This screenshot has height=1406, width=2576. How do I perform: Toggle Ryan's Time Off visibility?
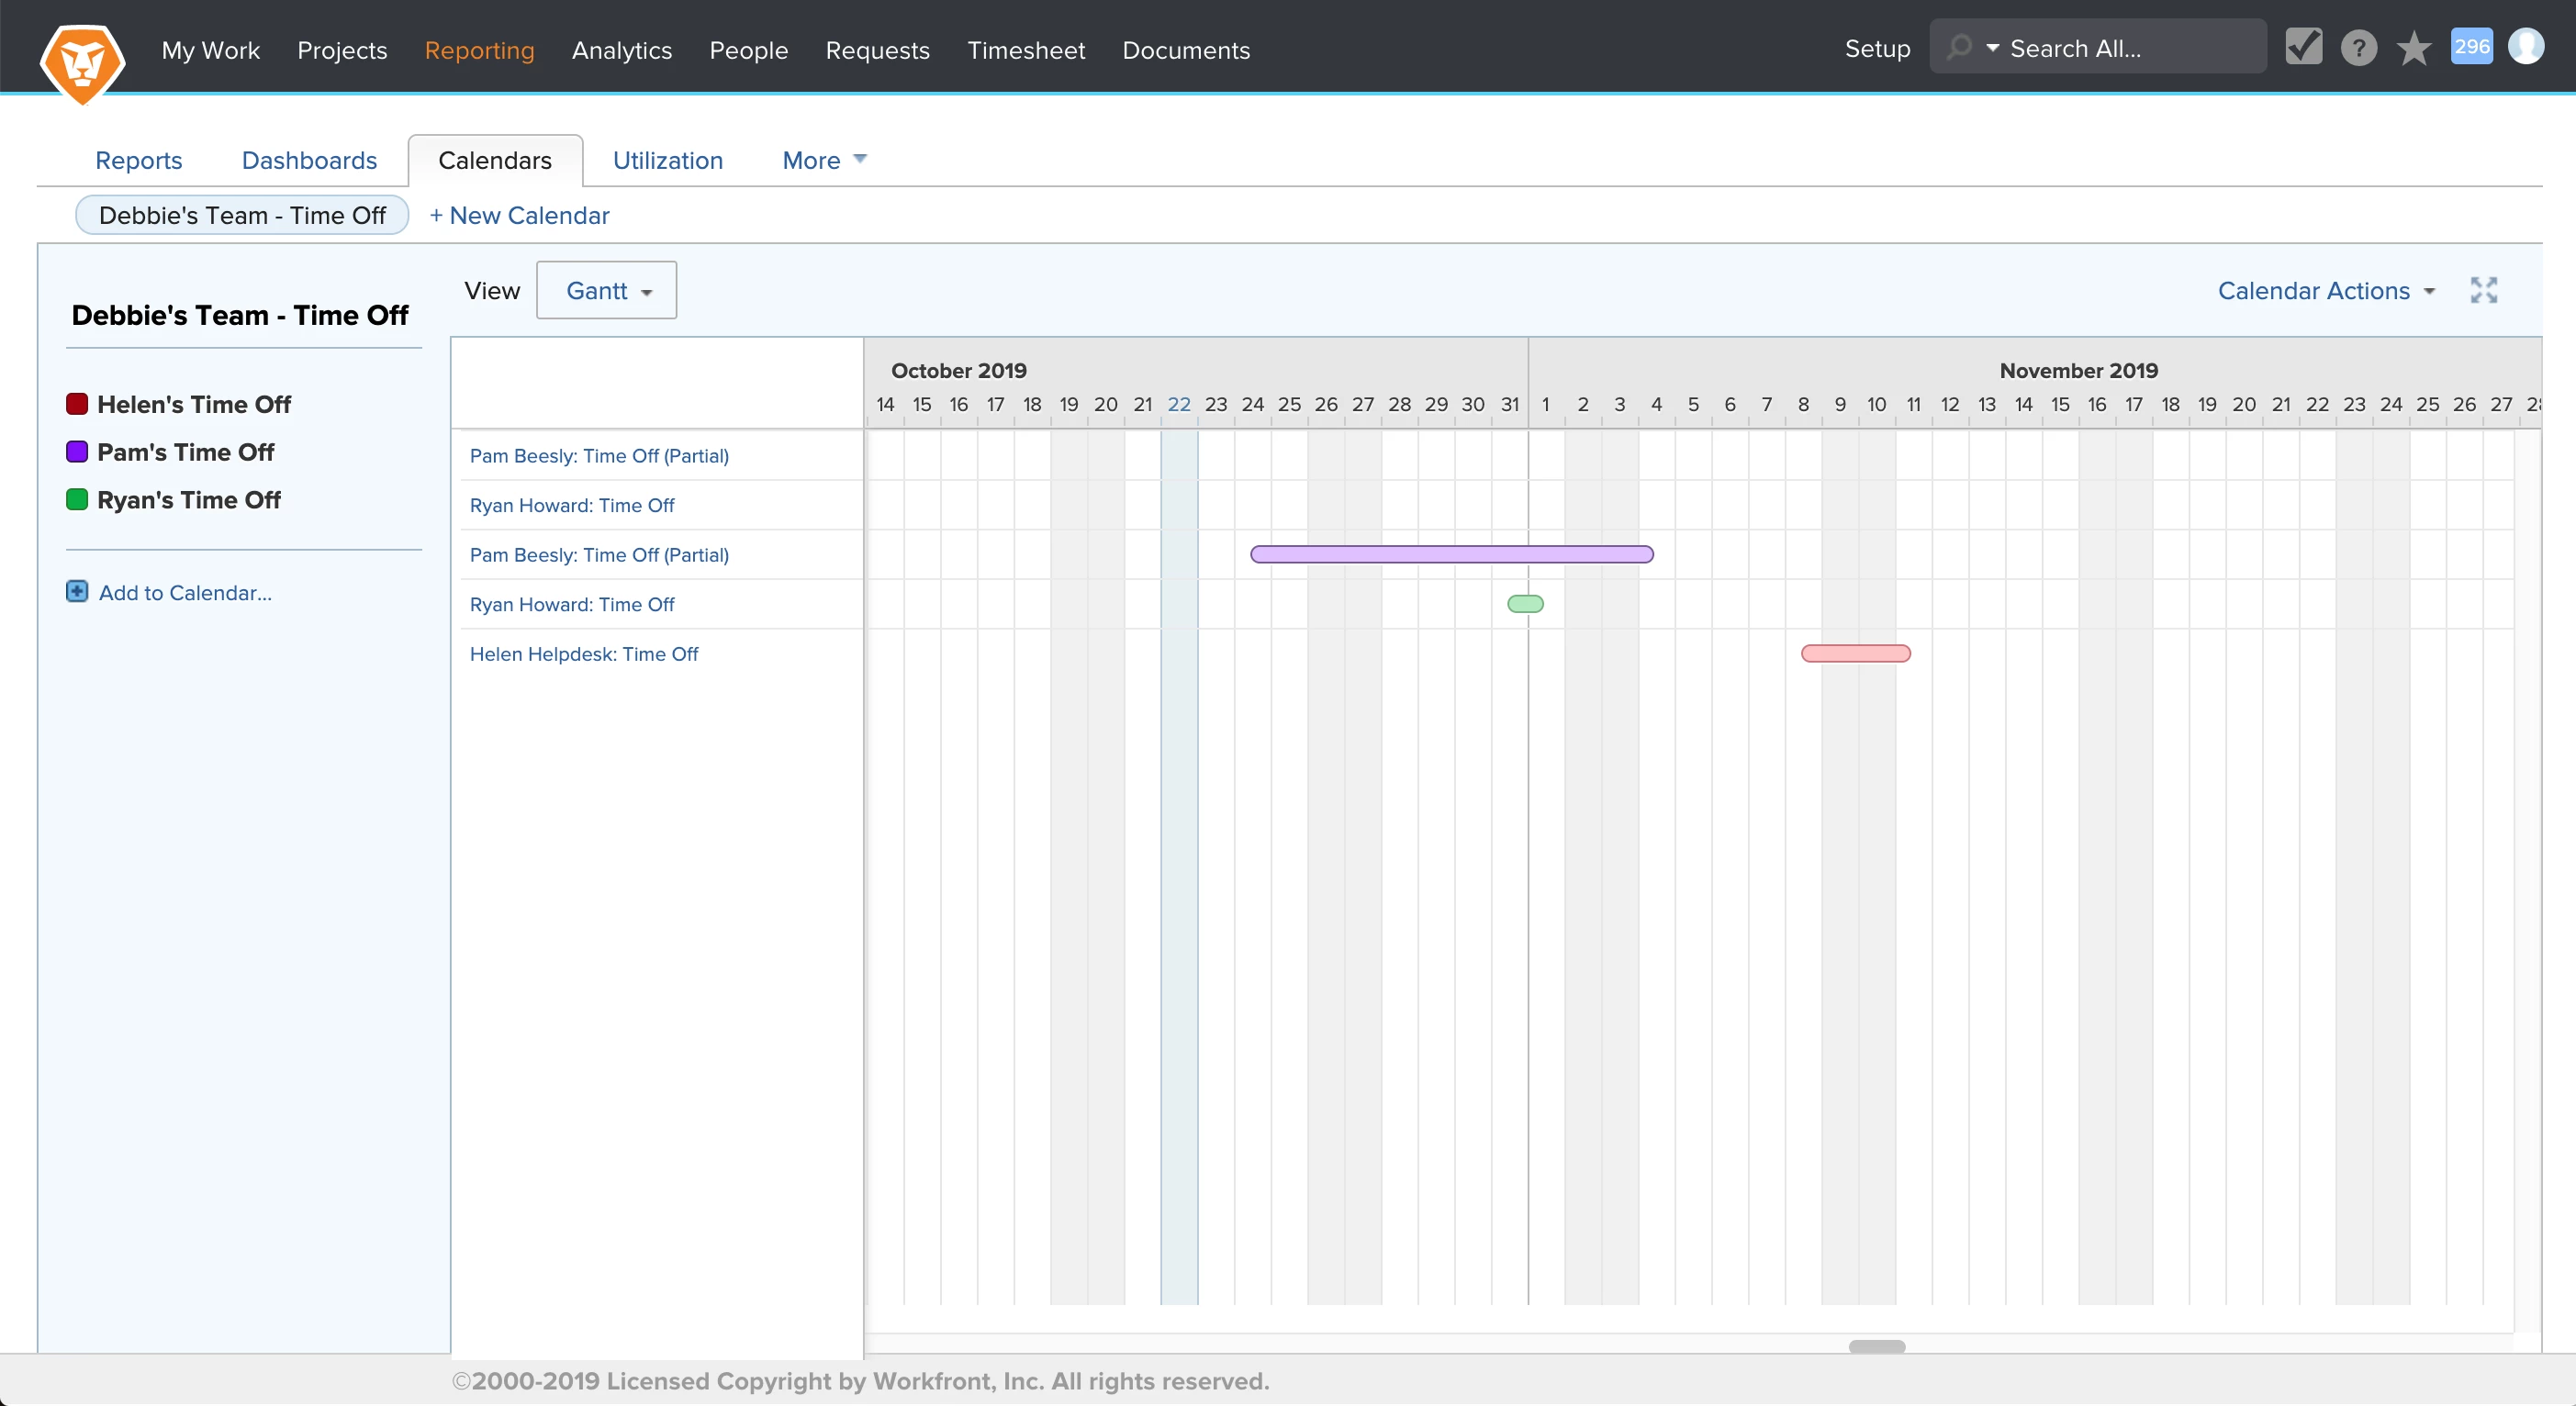pos(77,500)
